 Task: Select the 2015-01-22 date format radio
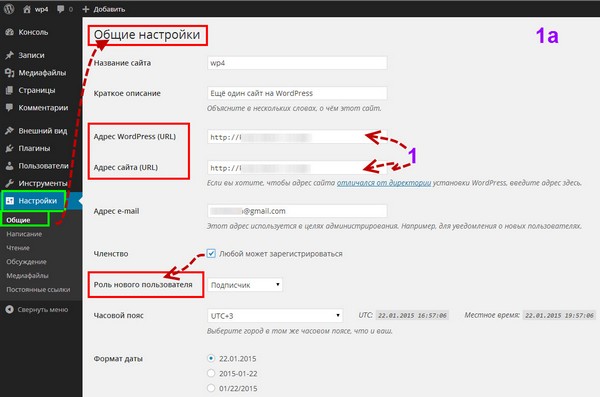tap(211, 373)
